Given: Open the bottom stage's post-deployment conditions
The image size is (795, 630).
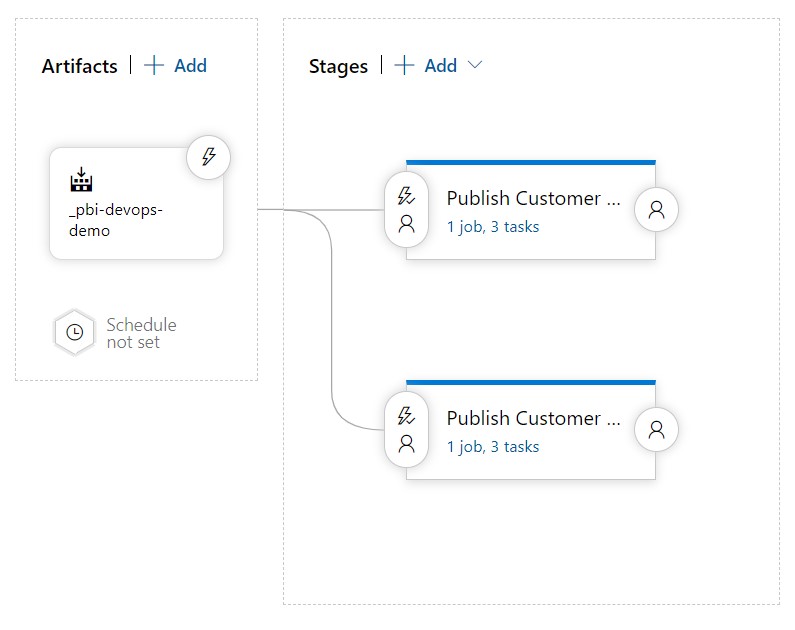Looking at the screenshot, I should tap(656, 429).
